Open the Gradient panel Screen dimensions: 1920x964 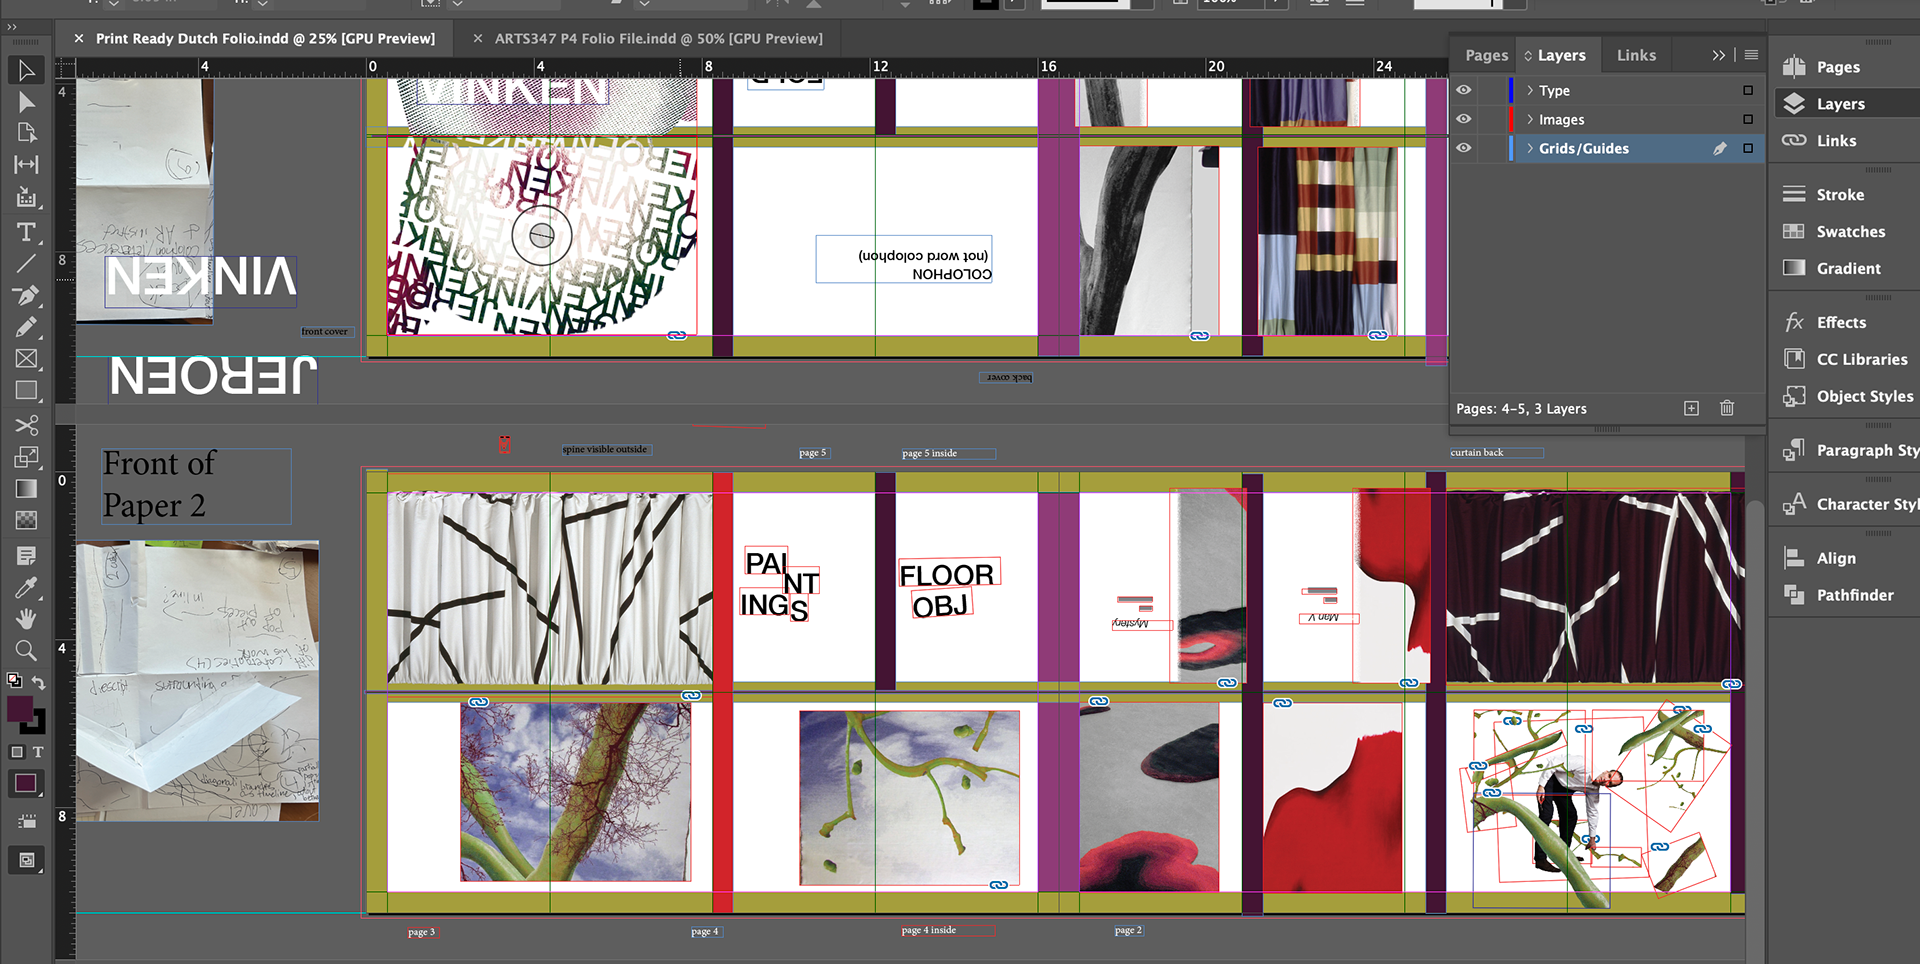tap(1848, 269)
